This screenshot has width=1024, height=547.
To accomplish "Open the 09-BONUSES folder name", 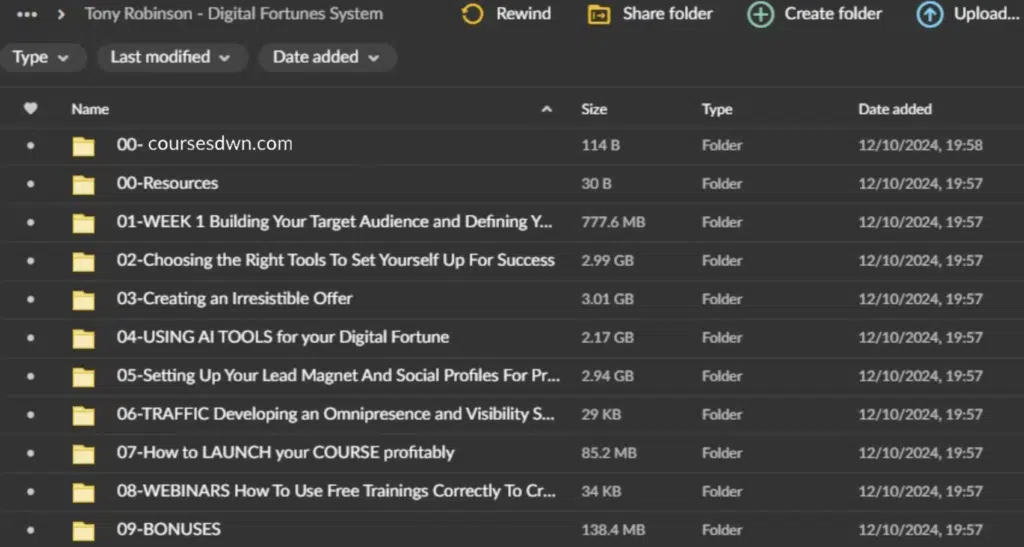I will click(168, 529).
